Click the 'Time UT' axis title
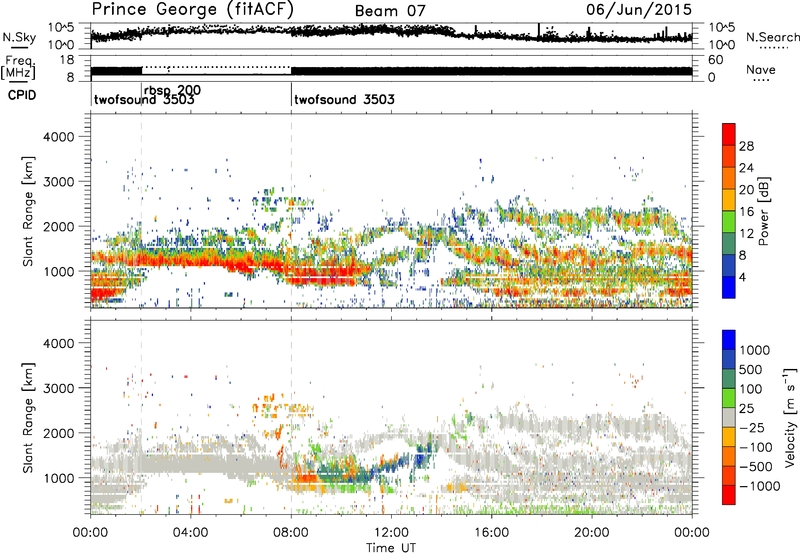 click(391, 547)
